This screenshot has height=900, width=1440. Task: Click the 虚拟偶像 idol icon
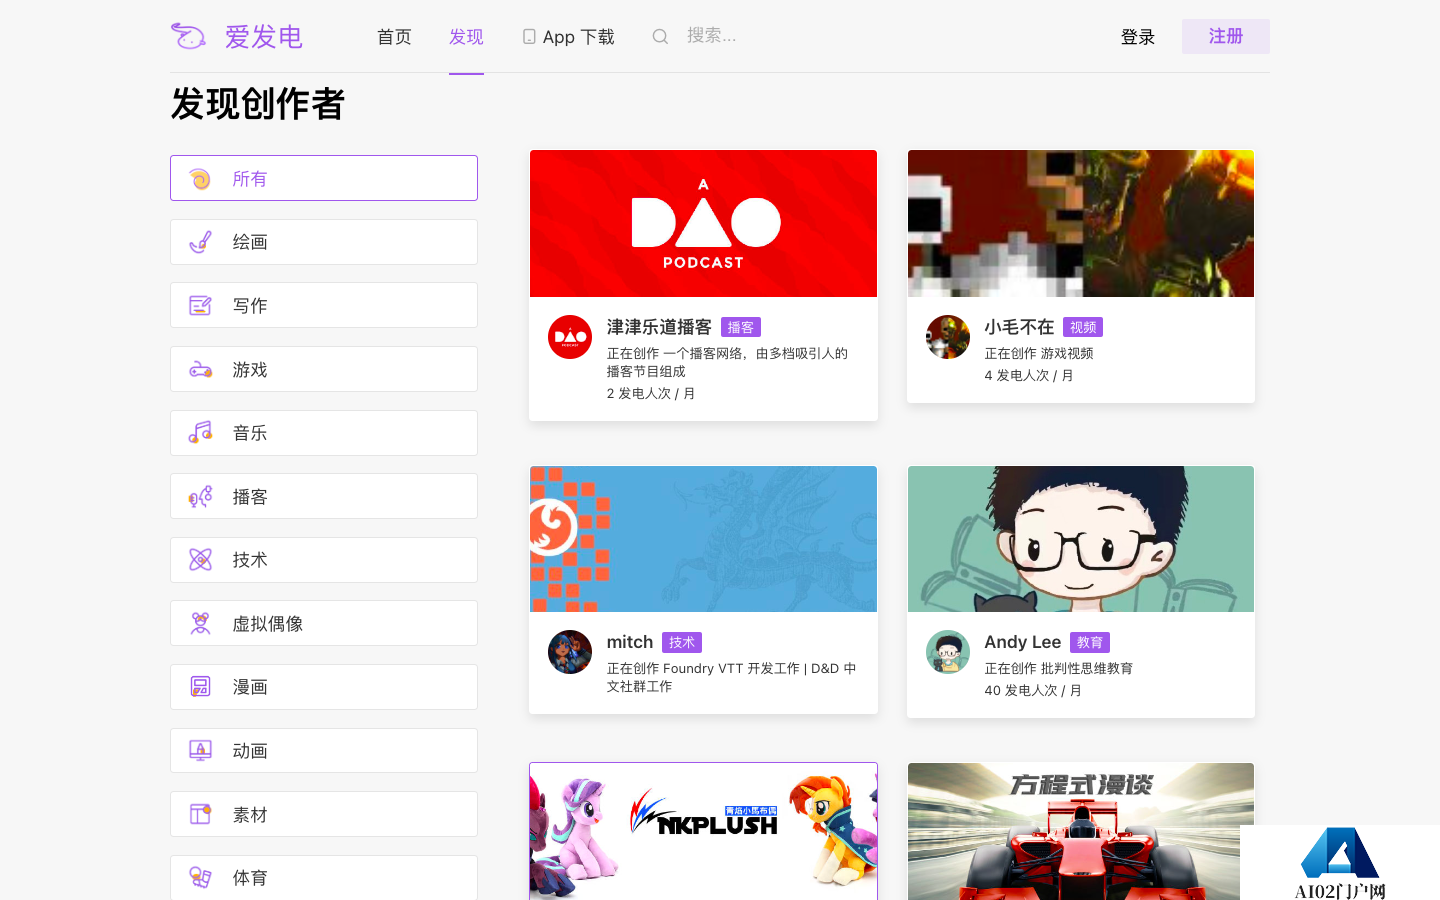(x=200, y=624)
